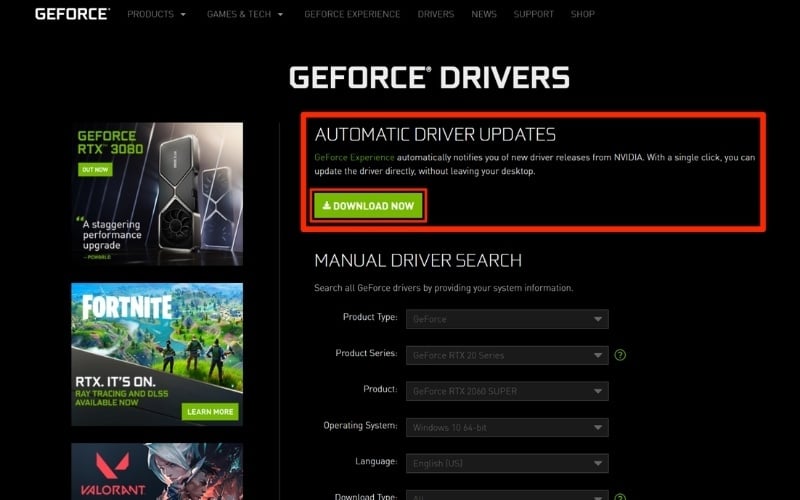Click the Language label
The width and height of the screenshot is (800, 500).
[376, 461]
